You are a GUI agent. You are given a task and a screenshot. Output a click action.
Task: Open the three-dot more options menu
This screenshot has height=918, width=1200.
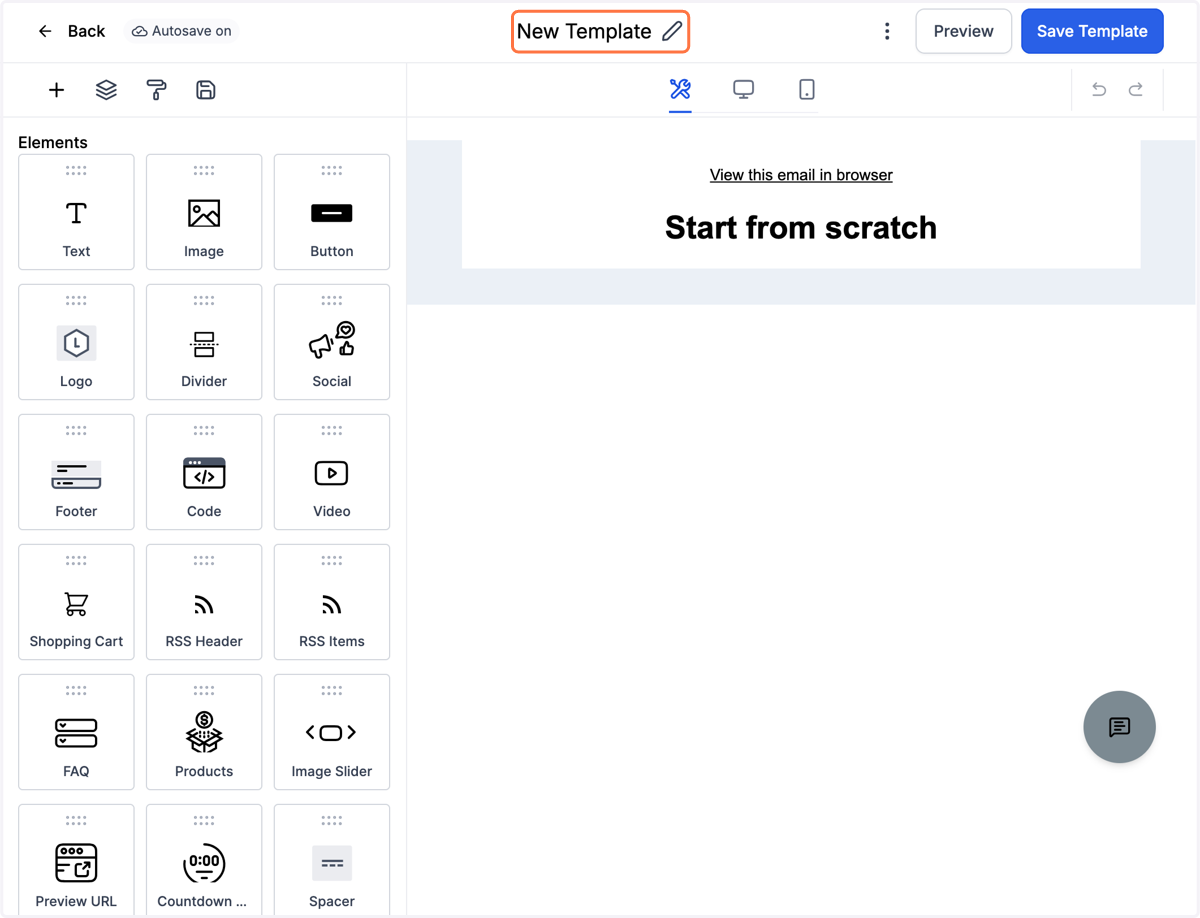point(887,31)
